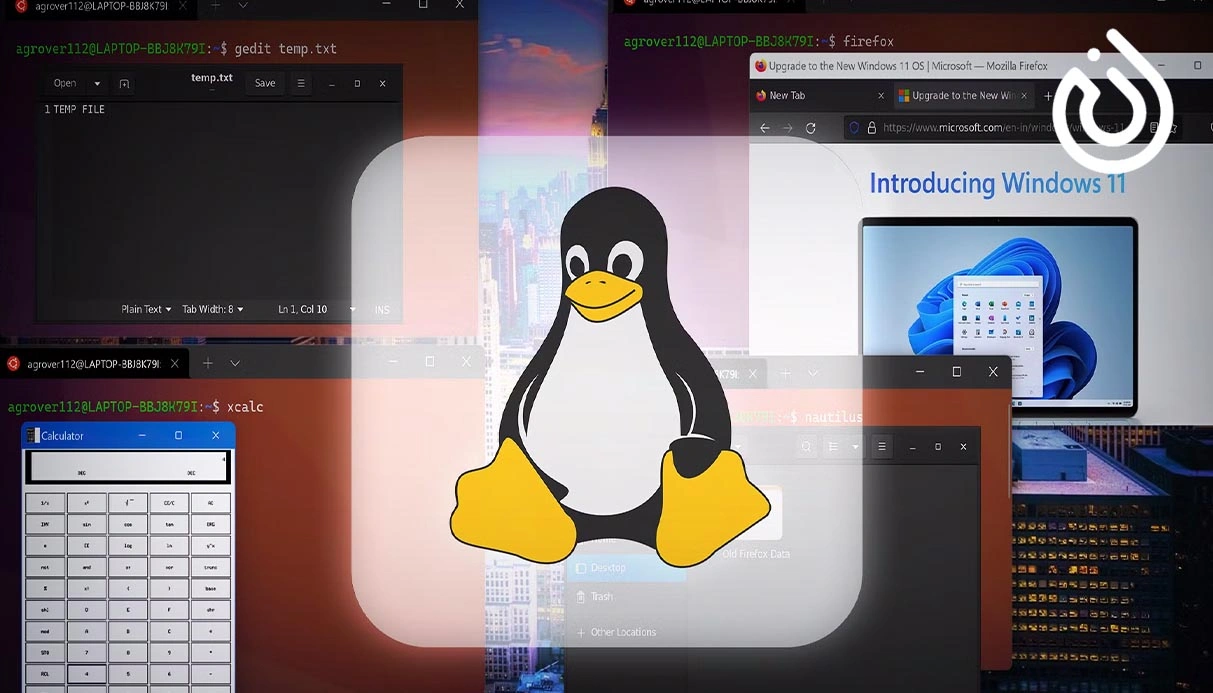Click the shr key on xcalc
1213x693 pixels.
click(210, 610)
